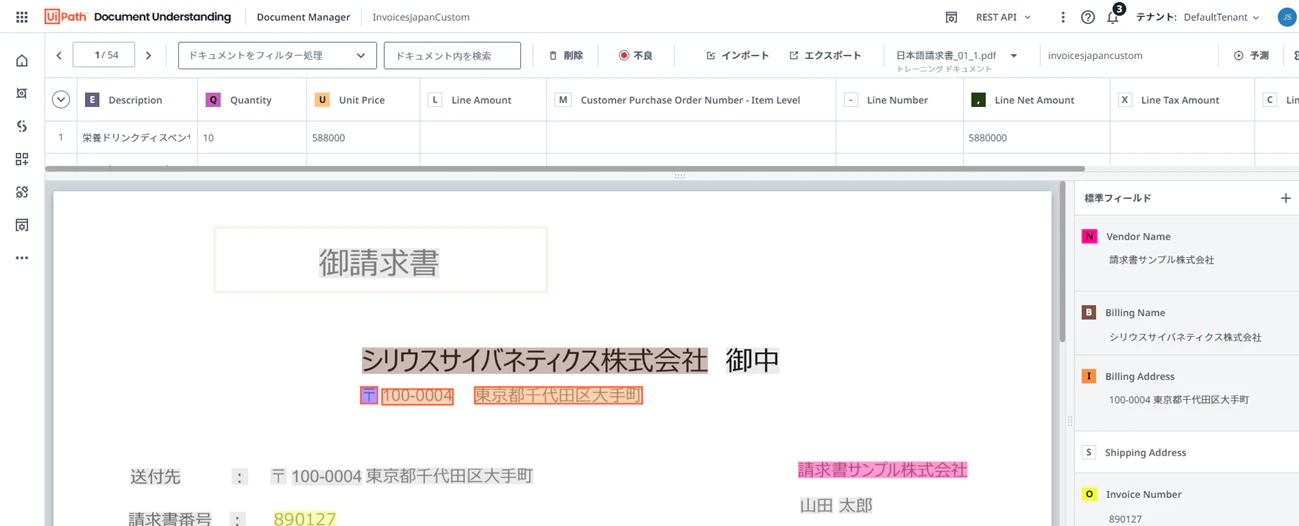This screenshot has height=526, width=1299.
Task: Click the pane splitter grip handle
Action: pos(680,176)
